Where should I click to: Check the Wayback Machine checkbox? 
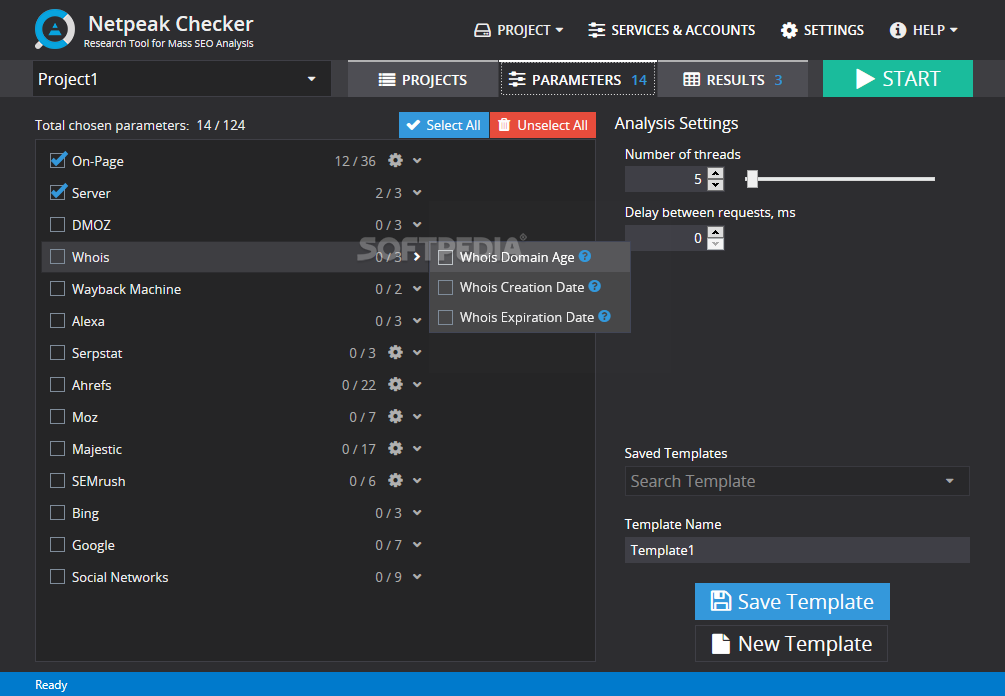point(58,288)
